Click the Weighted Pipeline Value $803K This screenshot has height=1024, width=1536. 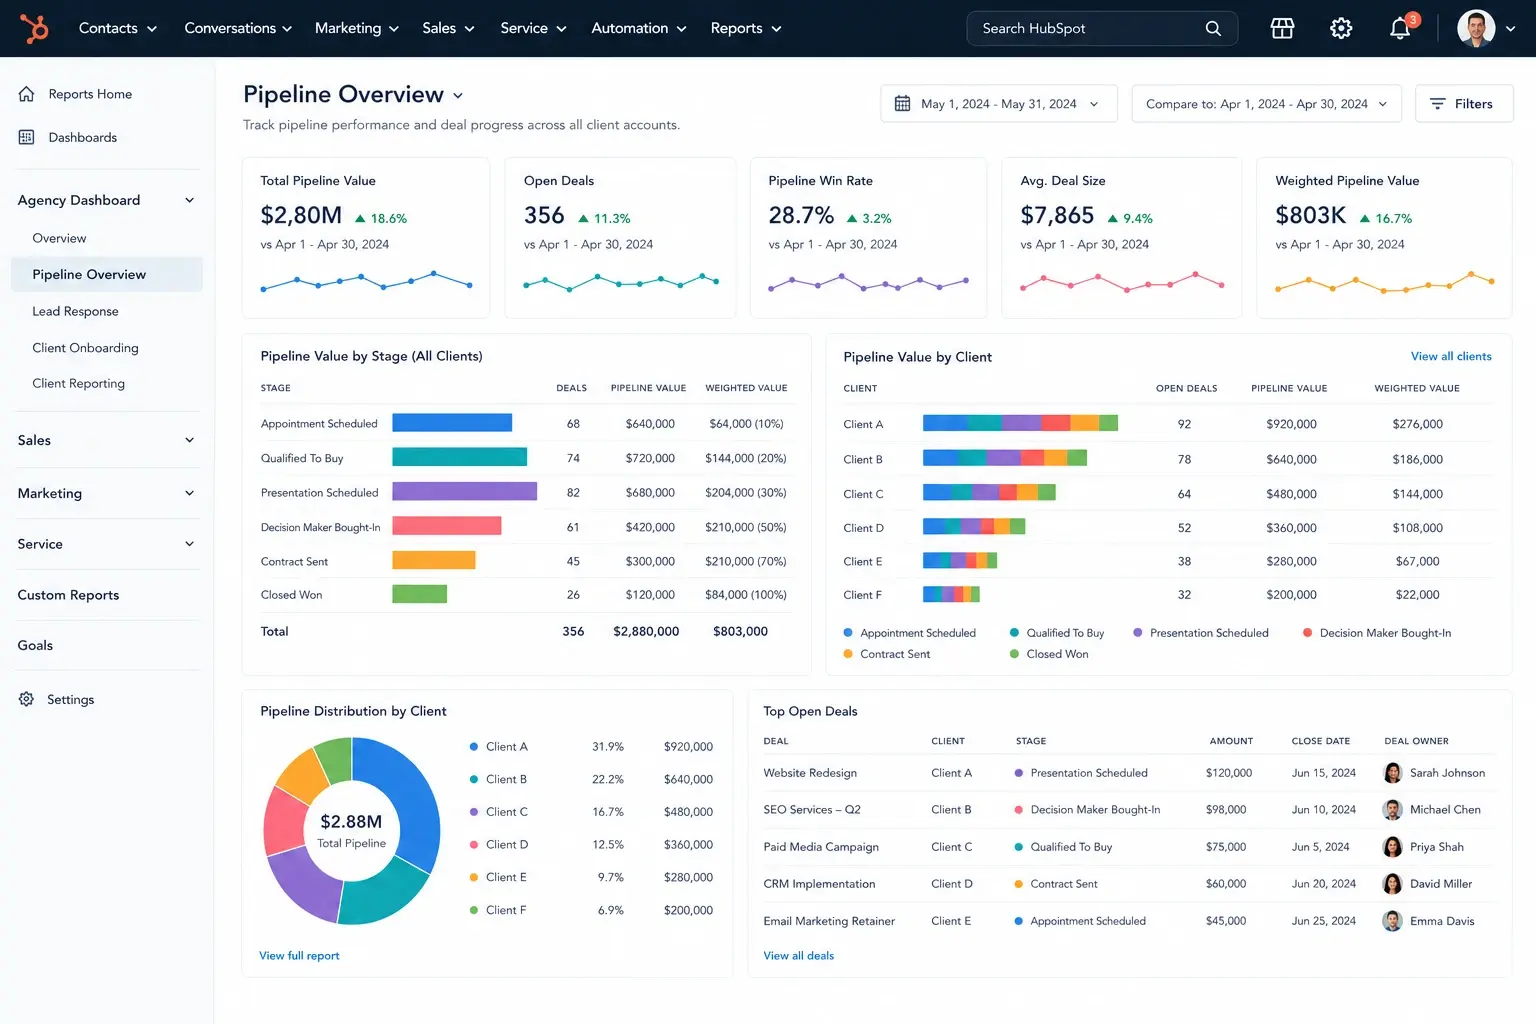point(1310,216)
